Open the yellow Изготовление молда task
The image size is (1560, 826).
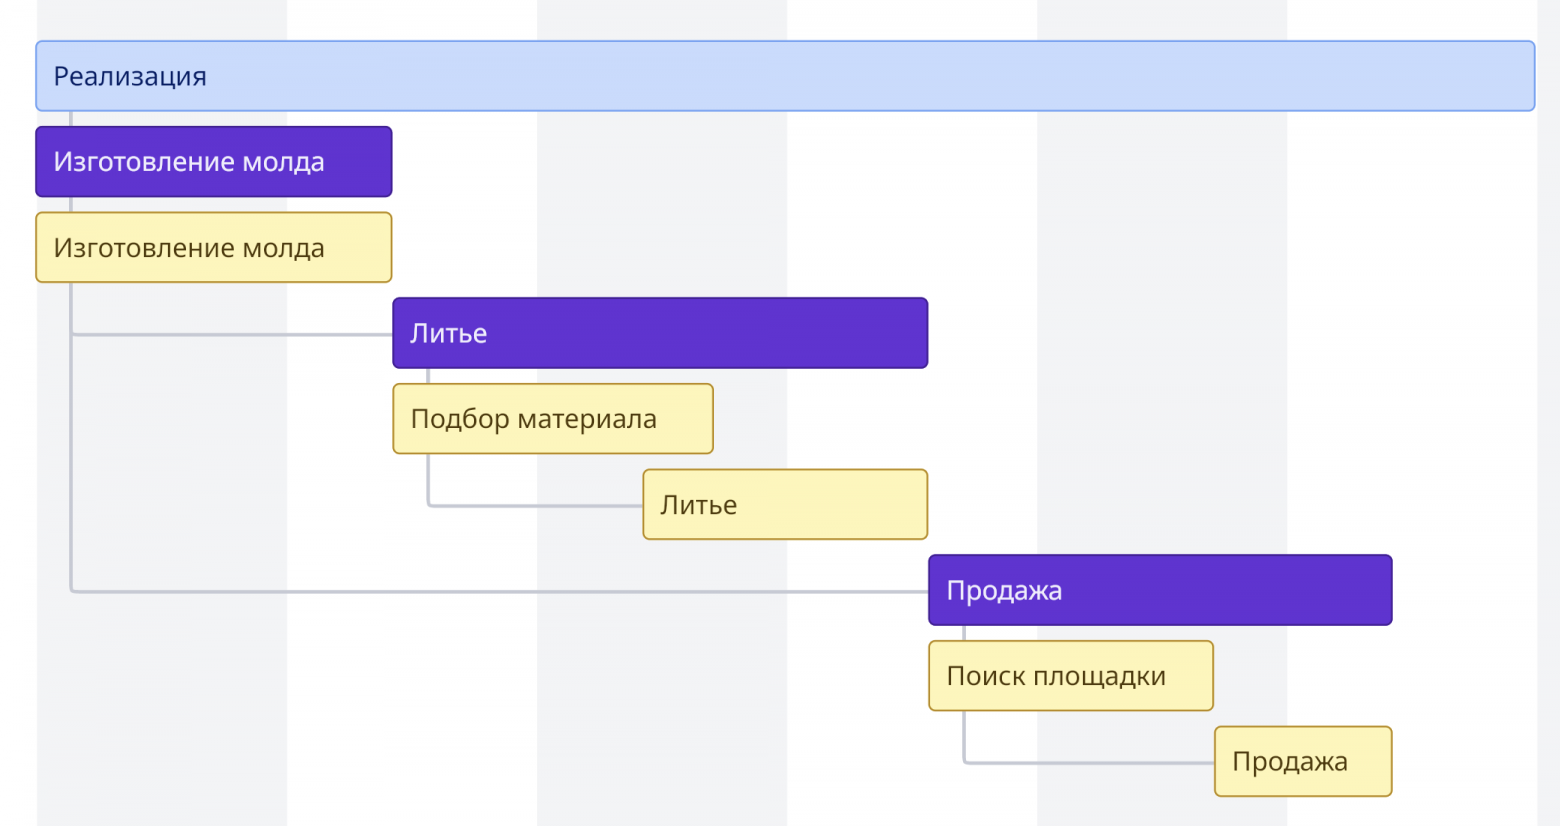point(213,248)
